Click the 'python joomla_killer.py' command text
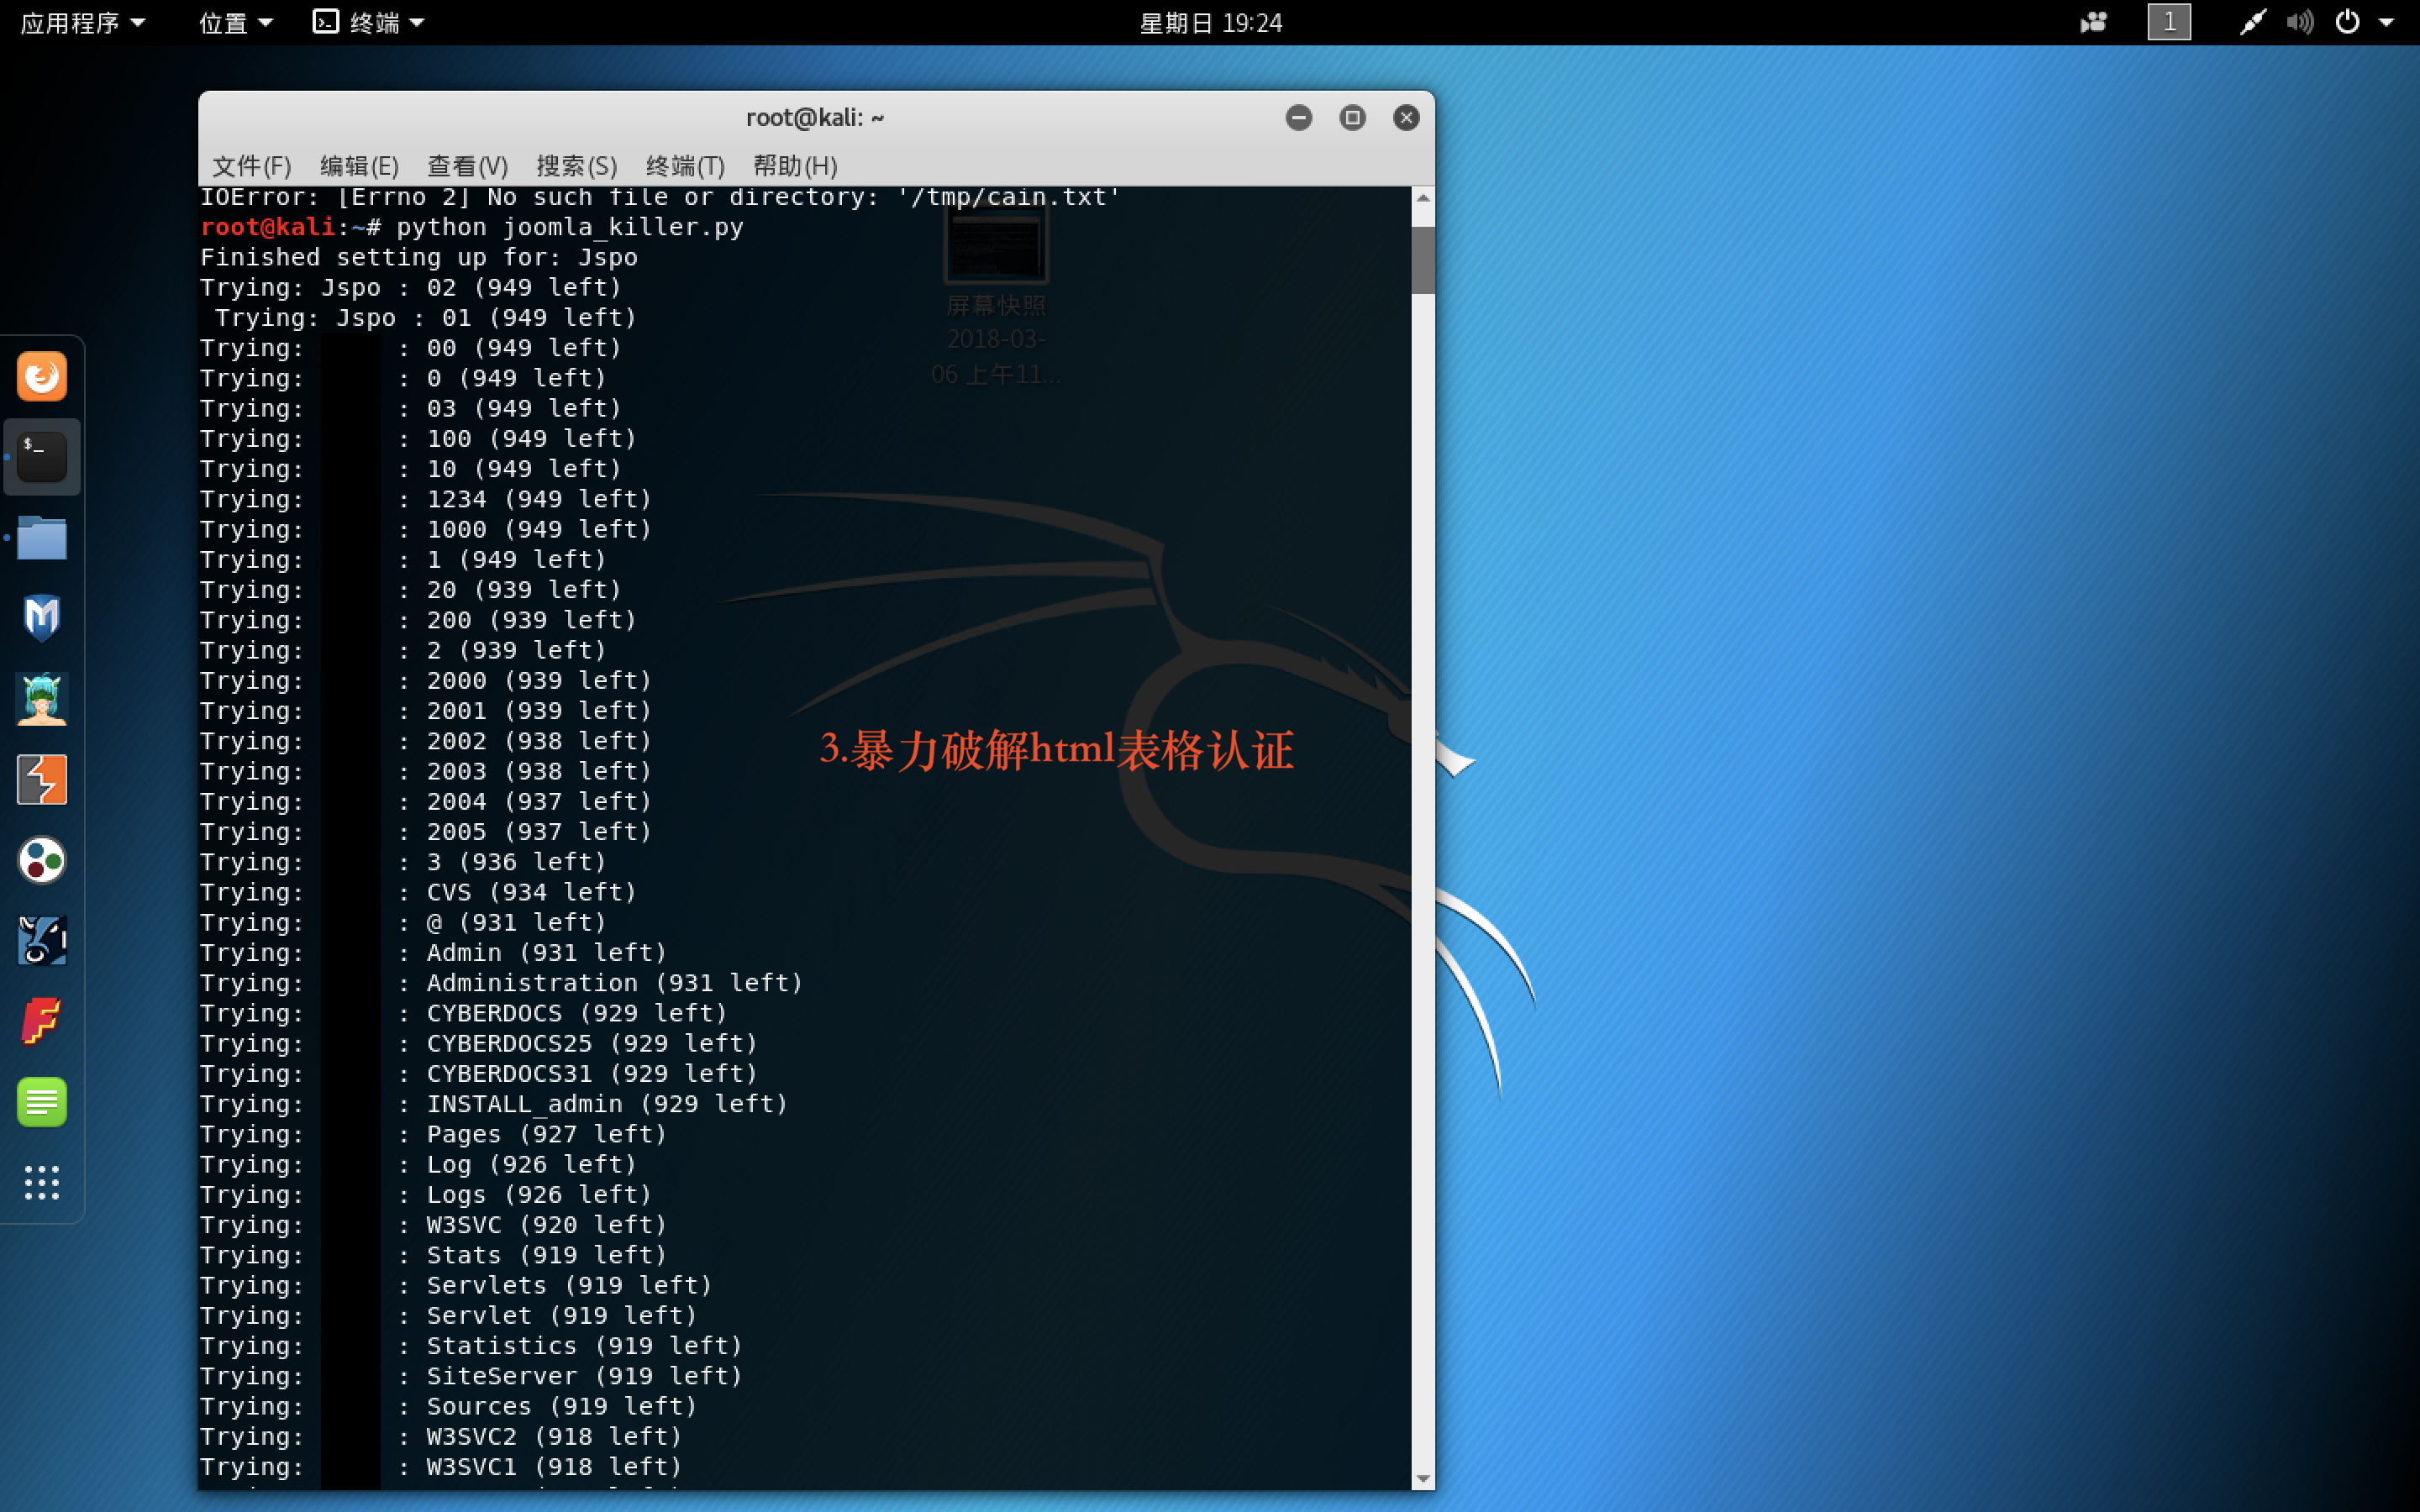 coord(570,227)
